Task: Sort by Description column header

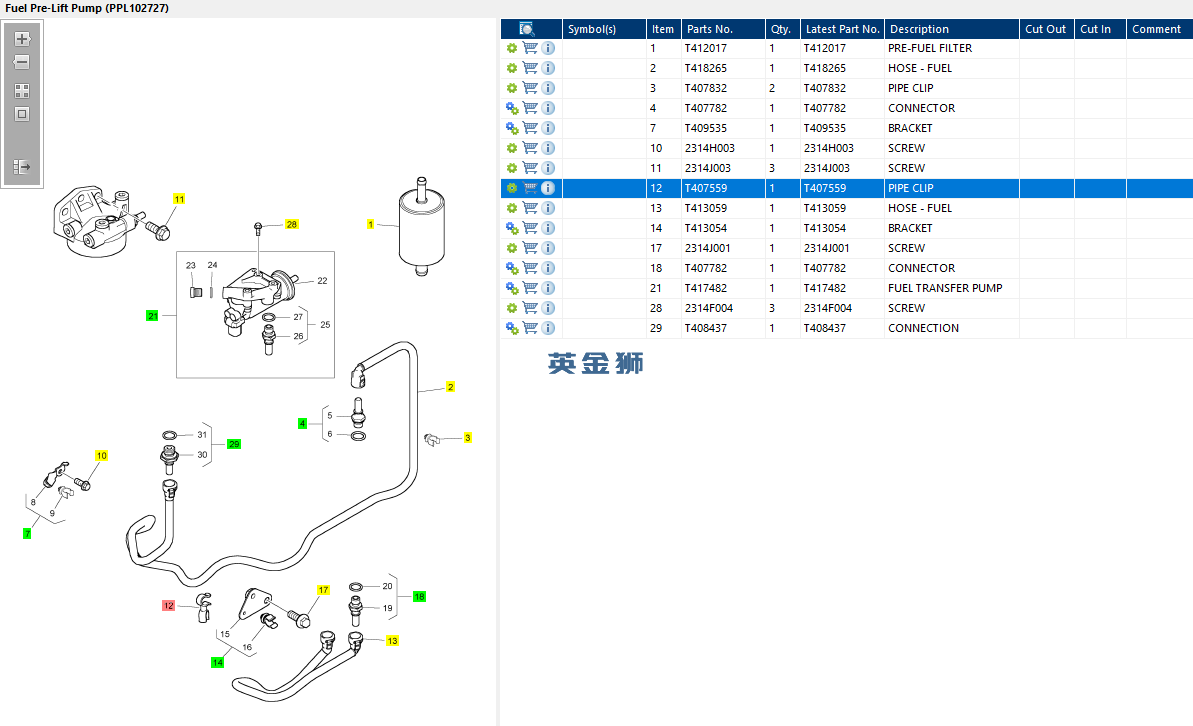Action: [x=952, y=29]
